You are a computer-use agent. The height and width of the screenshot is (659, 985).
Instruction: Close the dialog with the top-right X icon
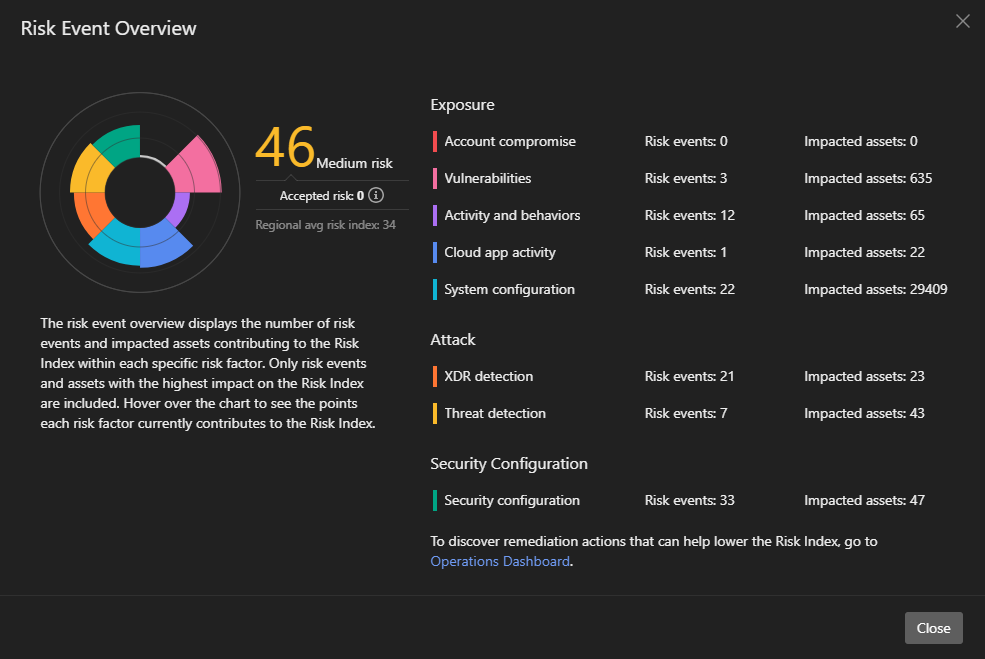click(962, 22)
